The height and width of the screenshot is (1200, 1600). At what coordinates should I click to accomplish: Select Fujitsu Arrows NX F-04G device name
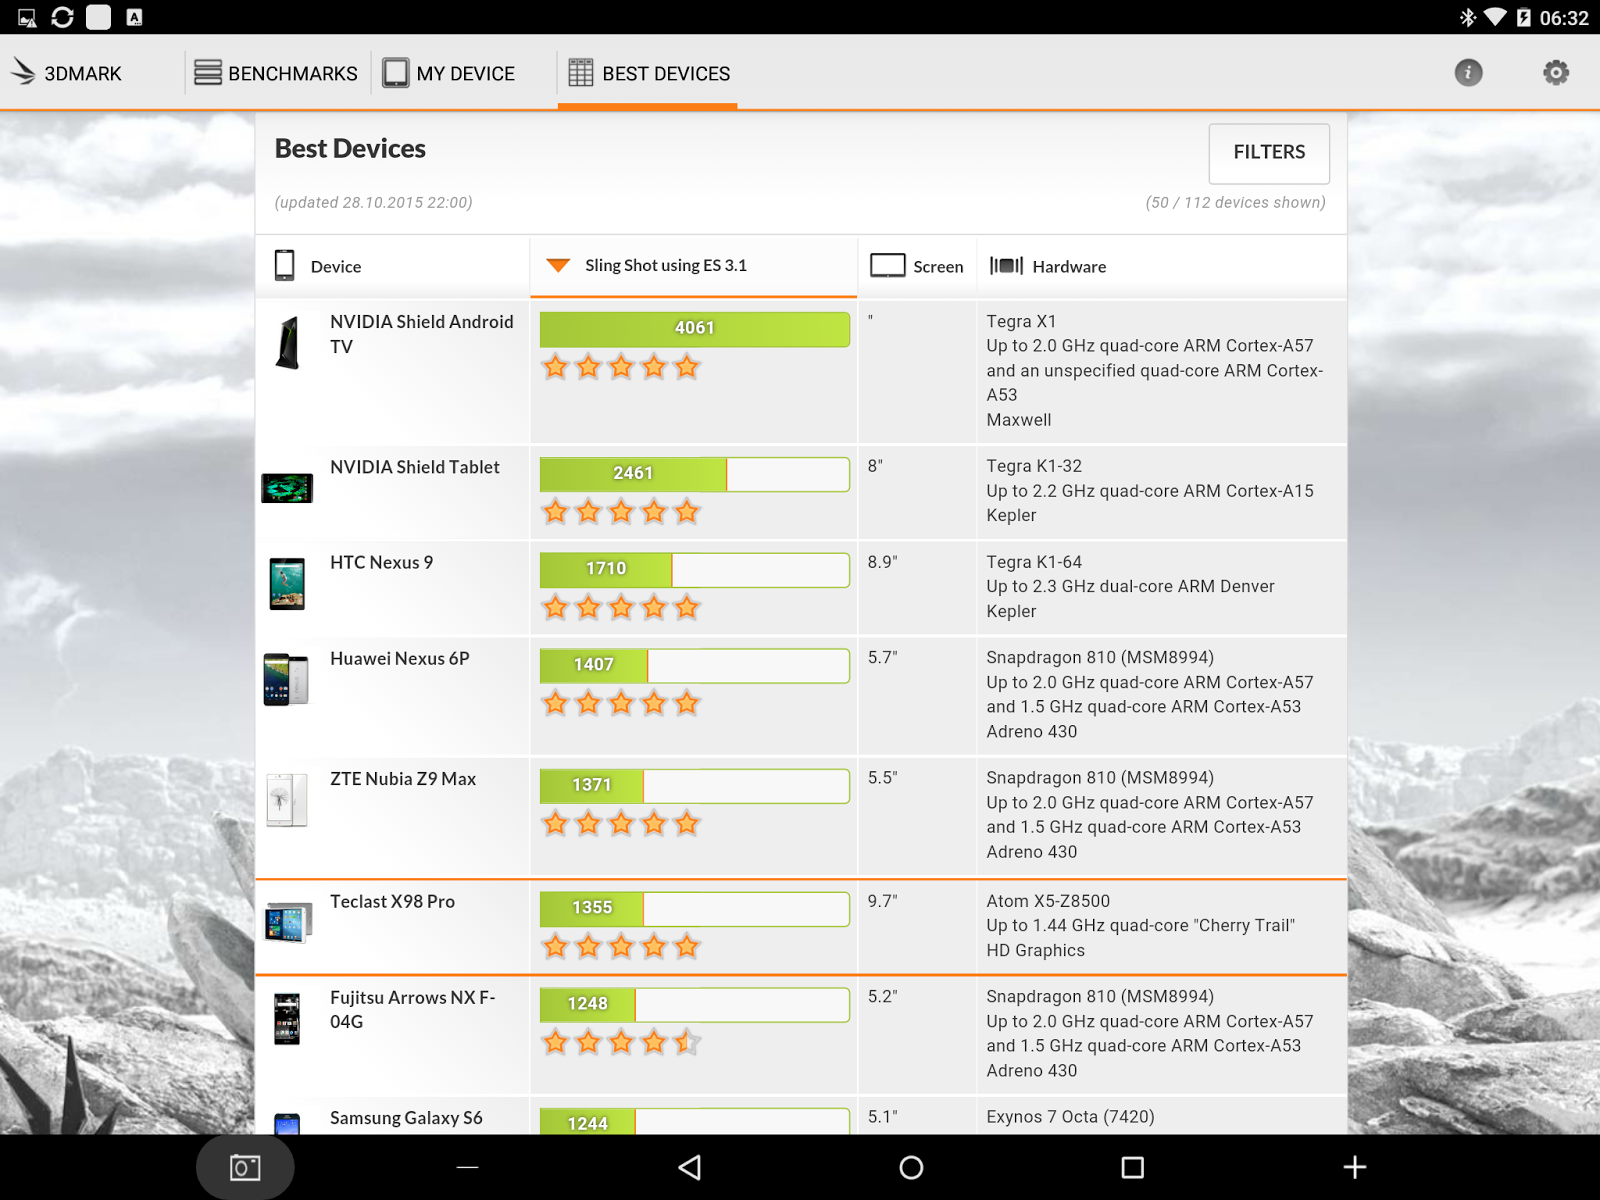tap(413, 1009)
